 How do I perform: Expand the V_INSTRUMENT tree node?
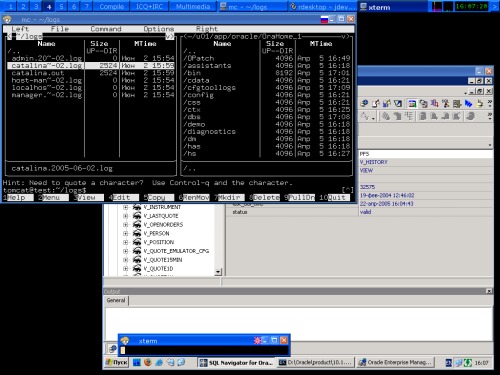[126, 207]
